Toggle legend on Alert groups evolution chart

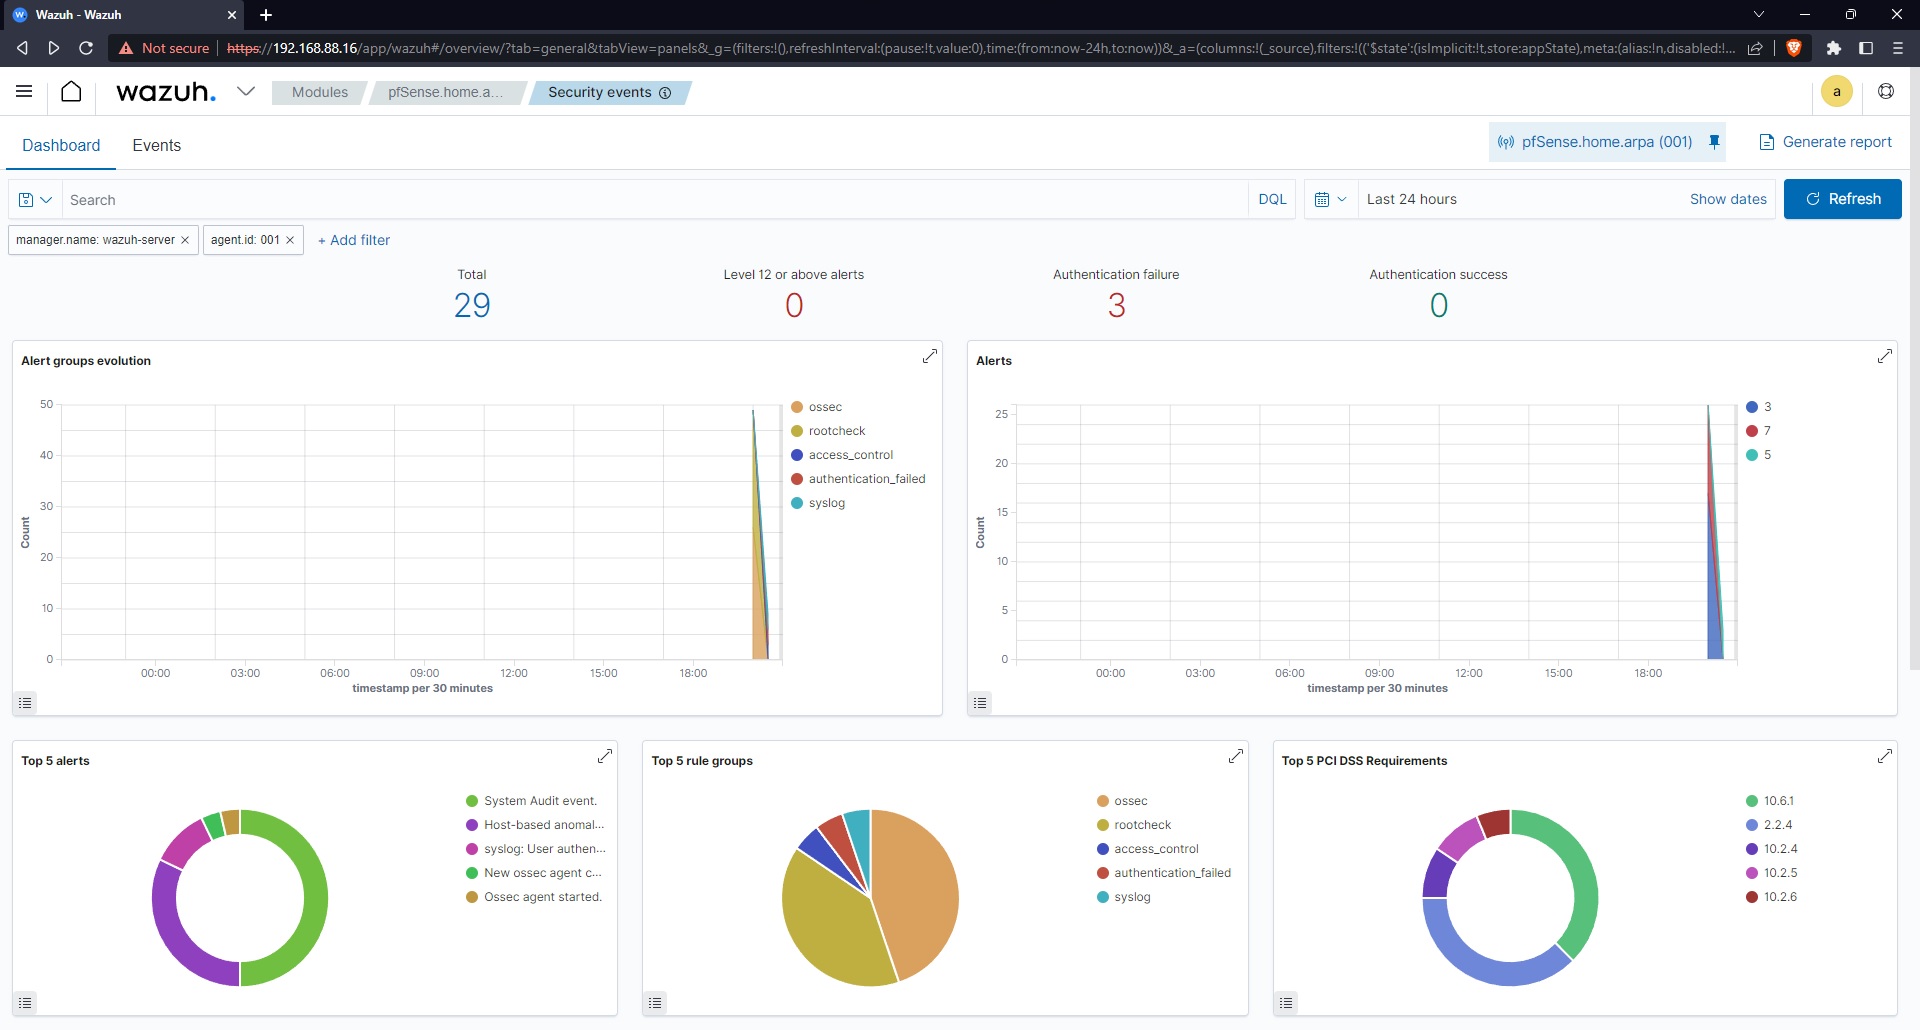[25, 703]
